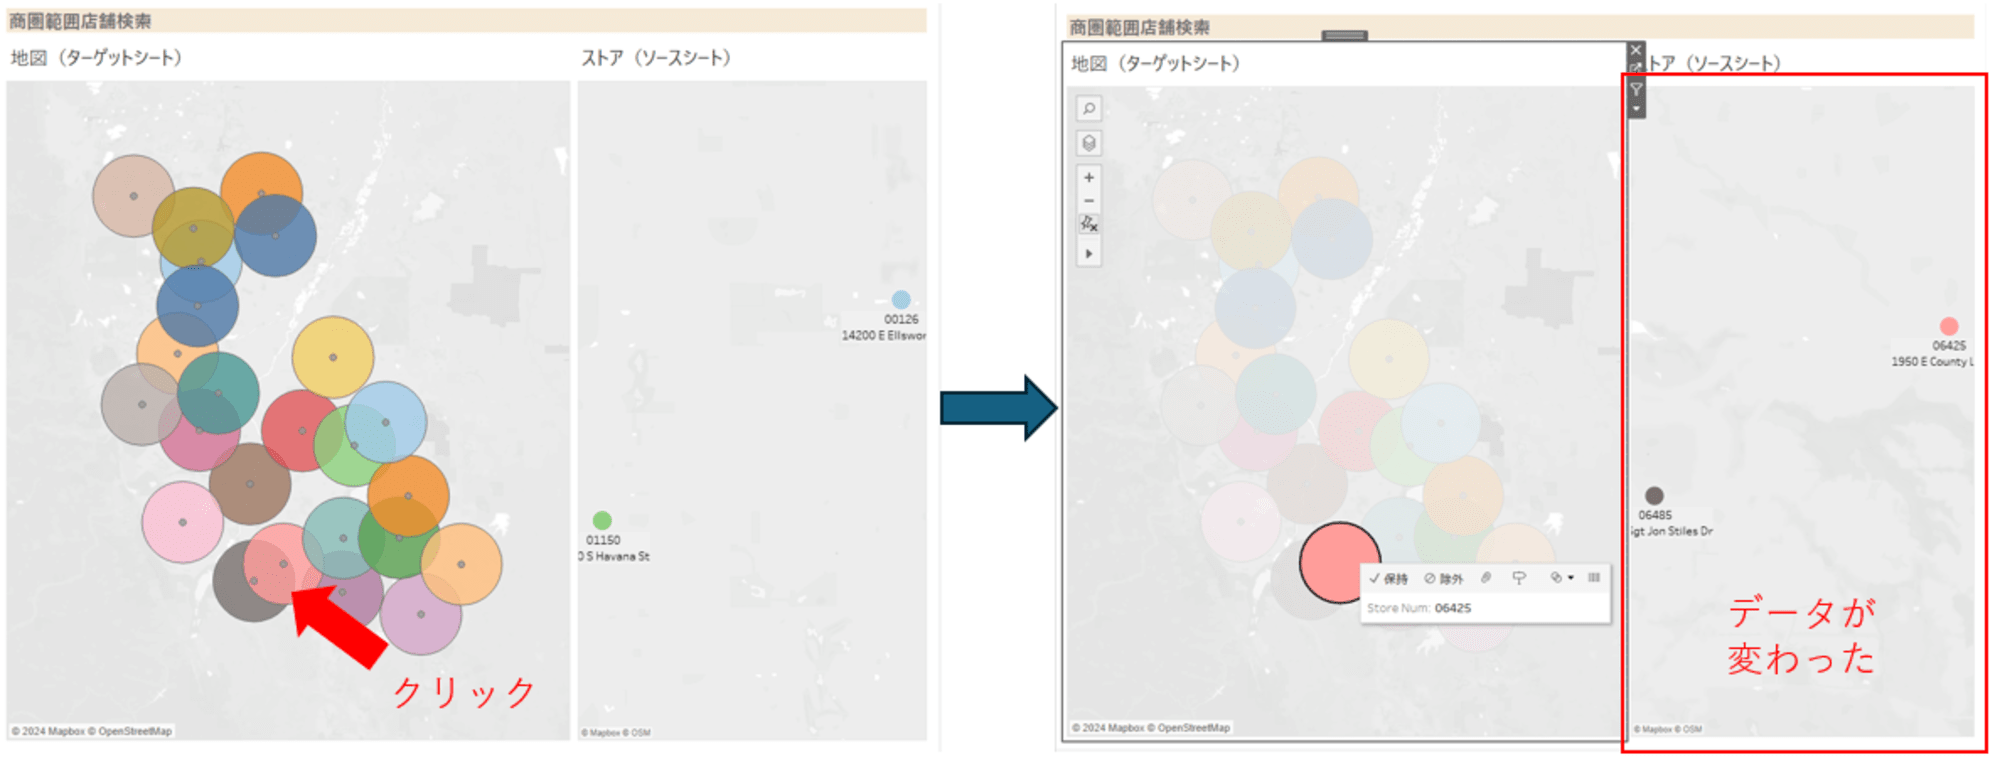This screenshot has height=762, width=2000.
Task: Zoom in using the plus button
Action: [1089, 178]
